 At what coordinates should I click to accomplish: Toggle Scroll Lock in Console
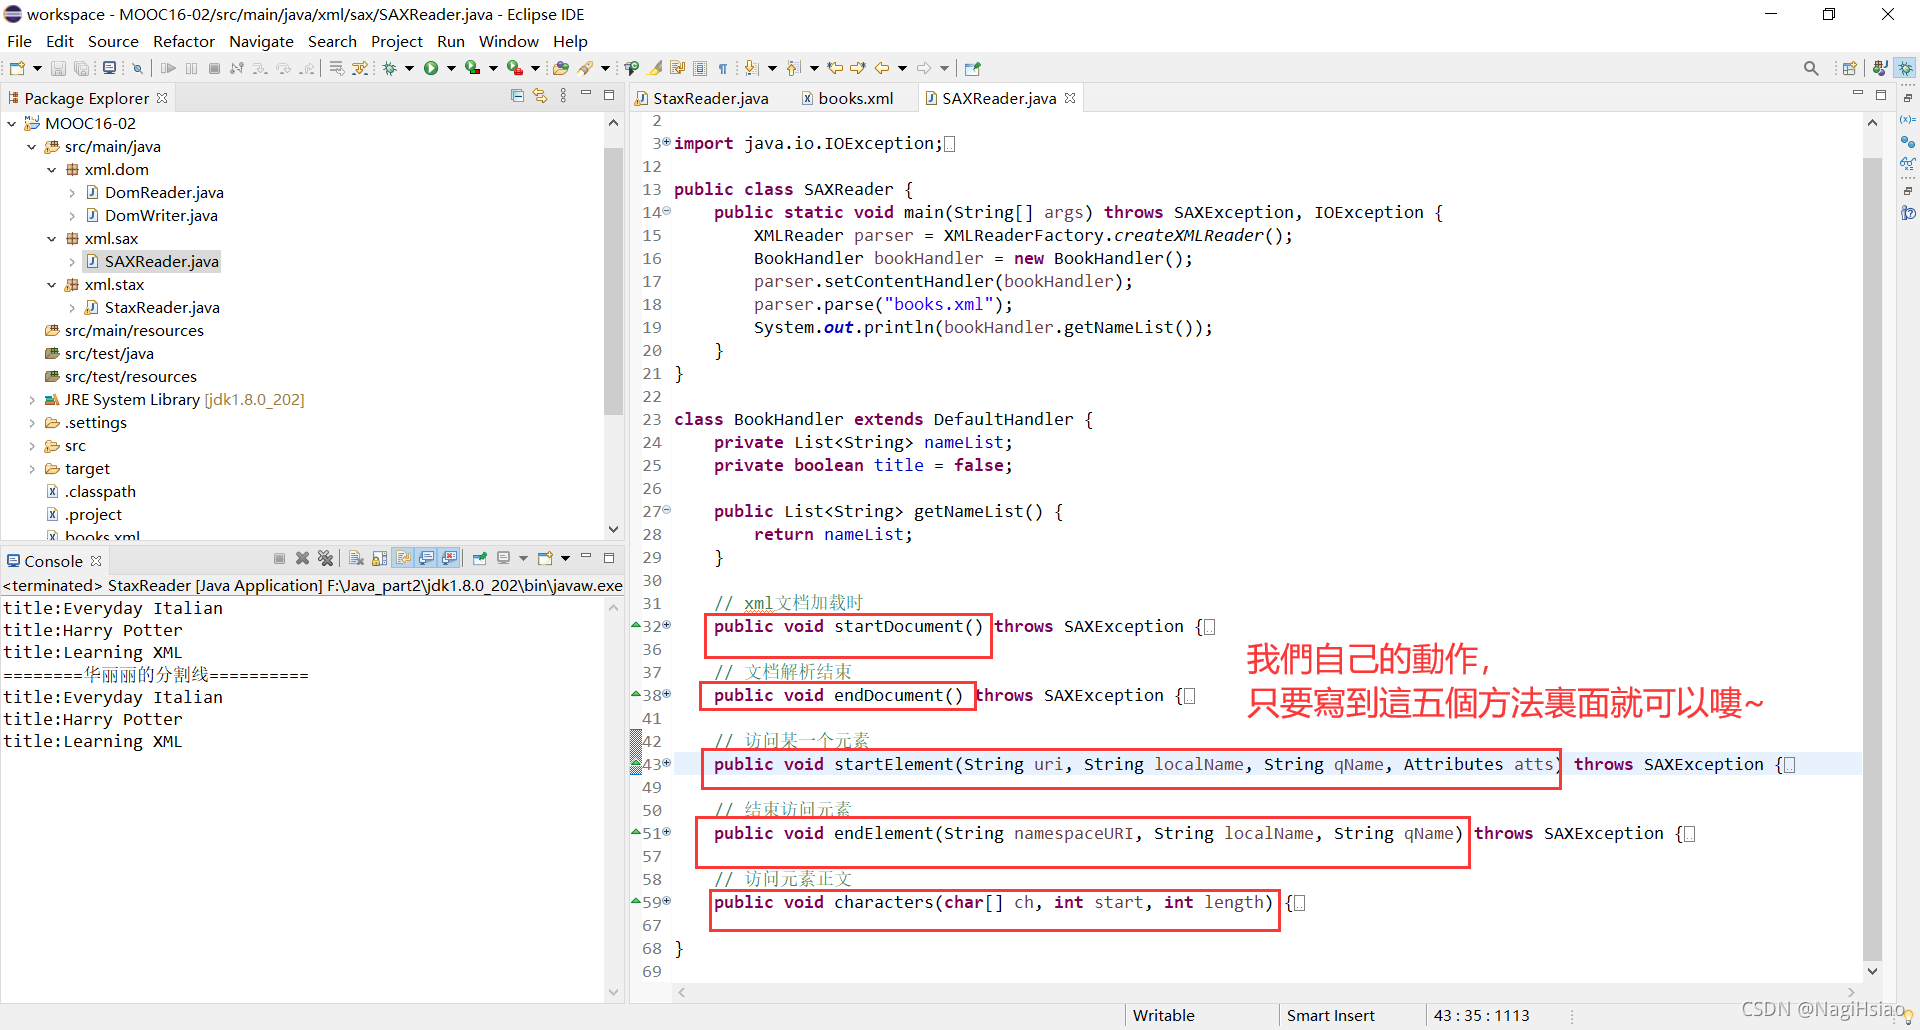379,558
